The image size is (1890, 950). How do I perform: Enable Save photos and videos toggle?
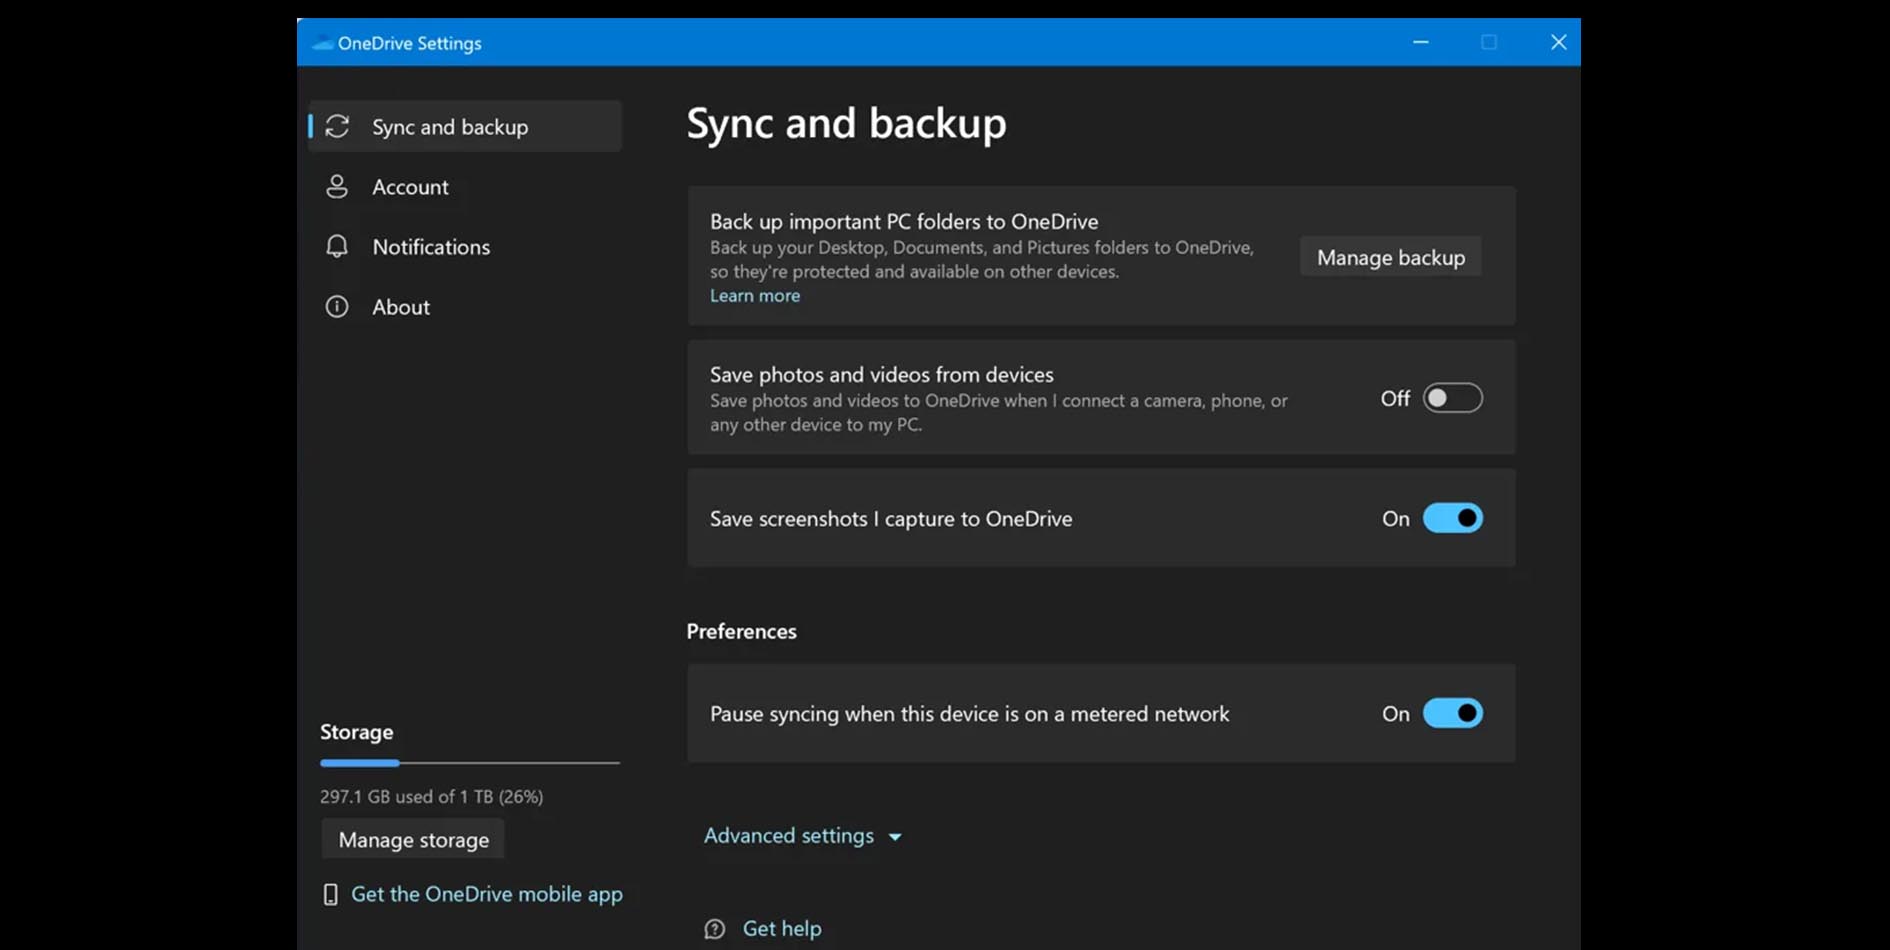tap(1452, 398)
